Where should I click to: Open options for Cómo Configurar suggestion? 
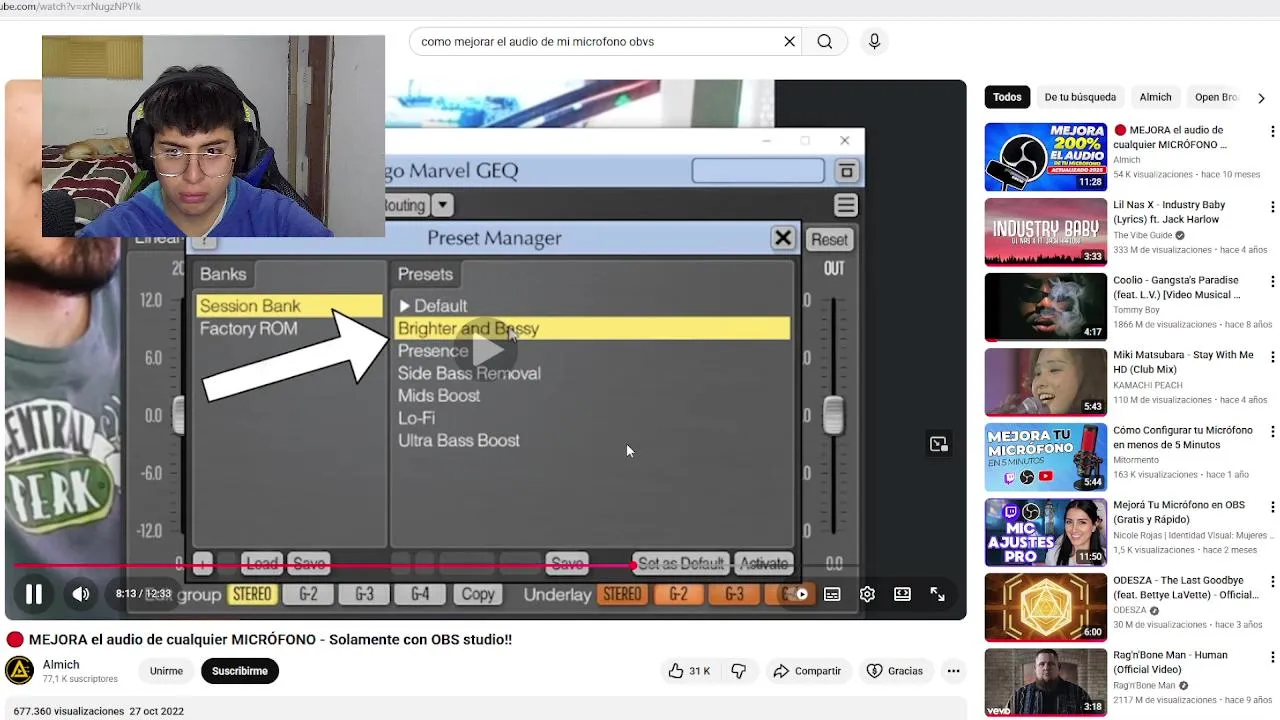tap(1272, 432)
